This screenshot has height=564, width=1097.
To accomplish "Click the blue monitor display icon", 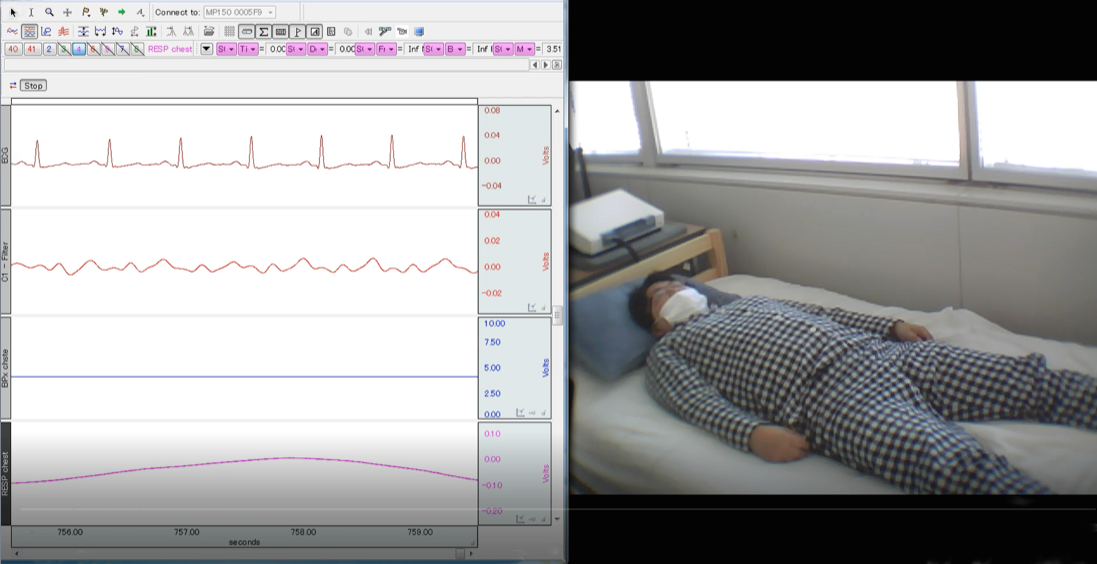I will (x=419, y=31).
